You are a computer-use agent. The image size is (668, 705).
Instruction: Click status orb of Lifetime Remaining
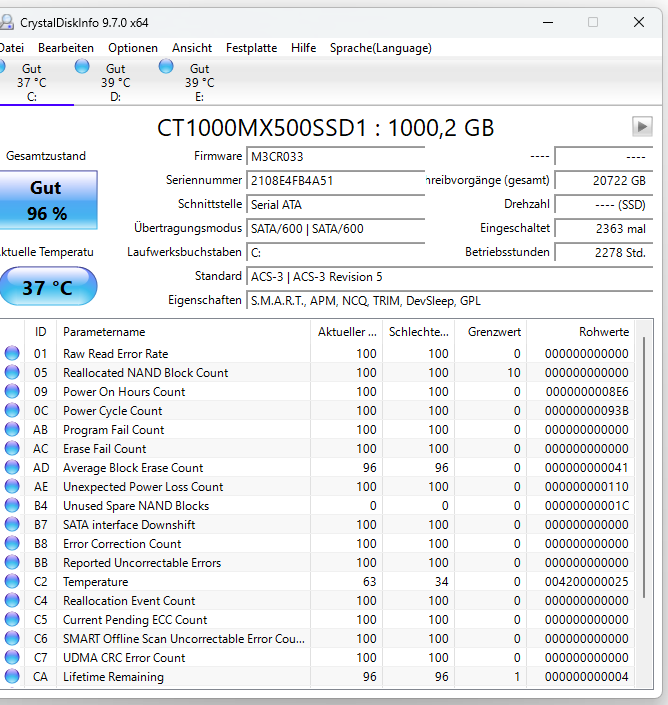click(12, 676)
